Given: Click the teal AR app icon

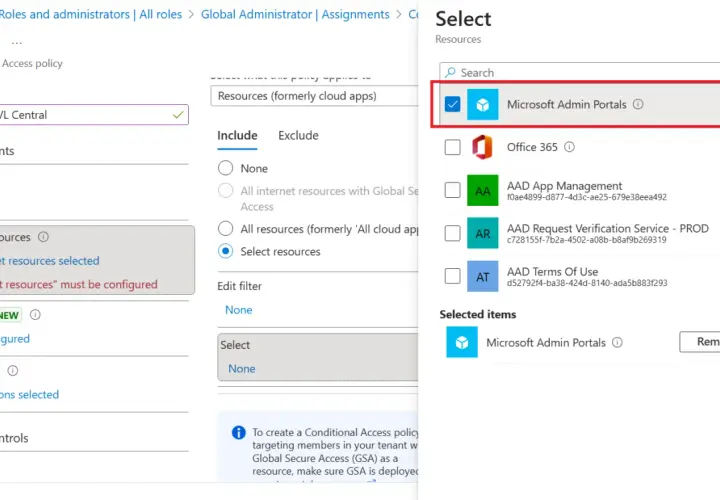Looking at the screenshot, I should 482,233.
